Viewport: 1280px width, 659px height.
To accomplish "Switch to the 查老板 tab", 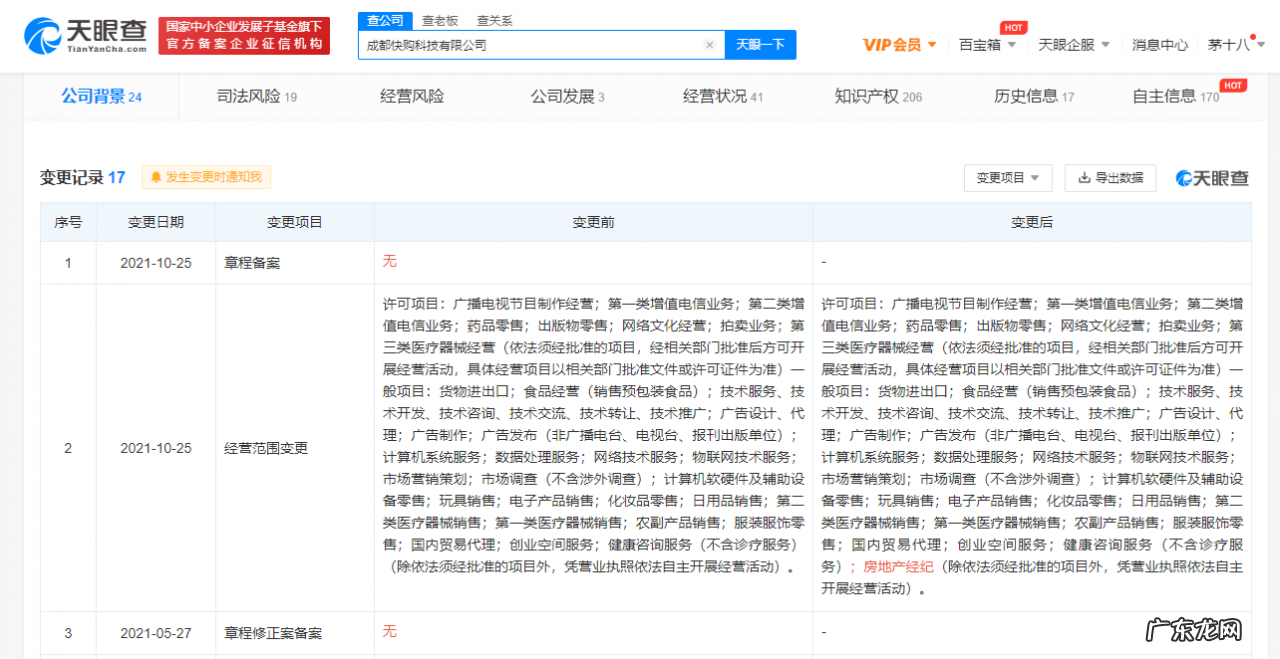I will [438, 19].
